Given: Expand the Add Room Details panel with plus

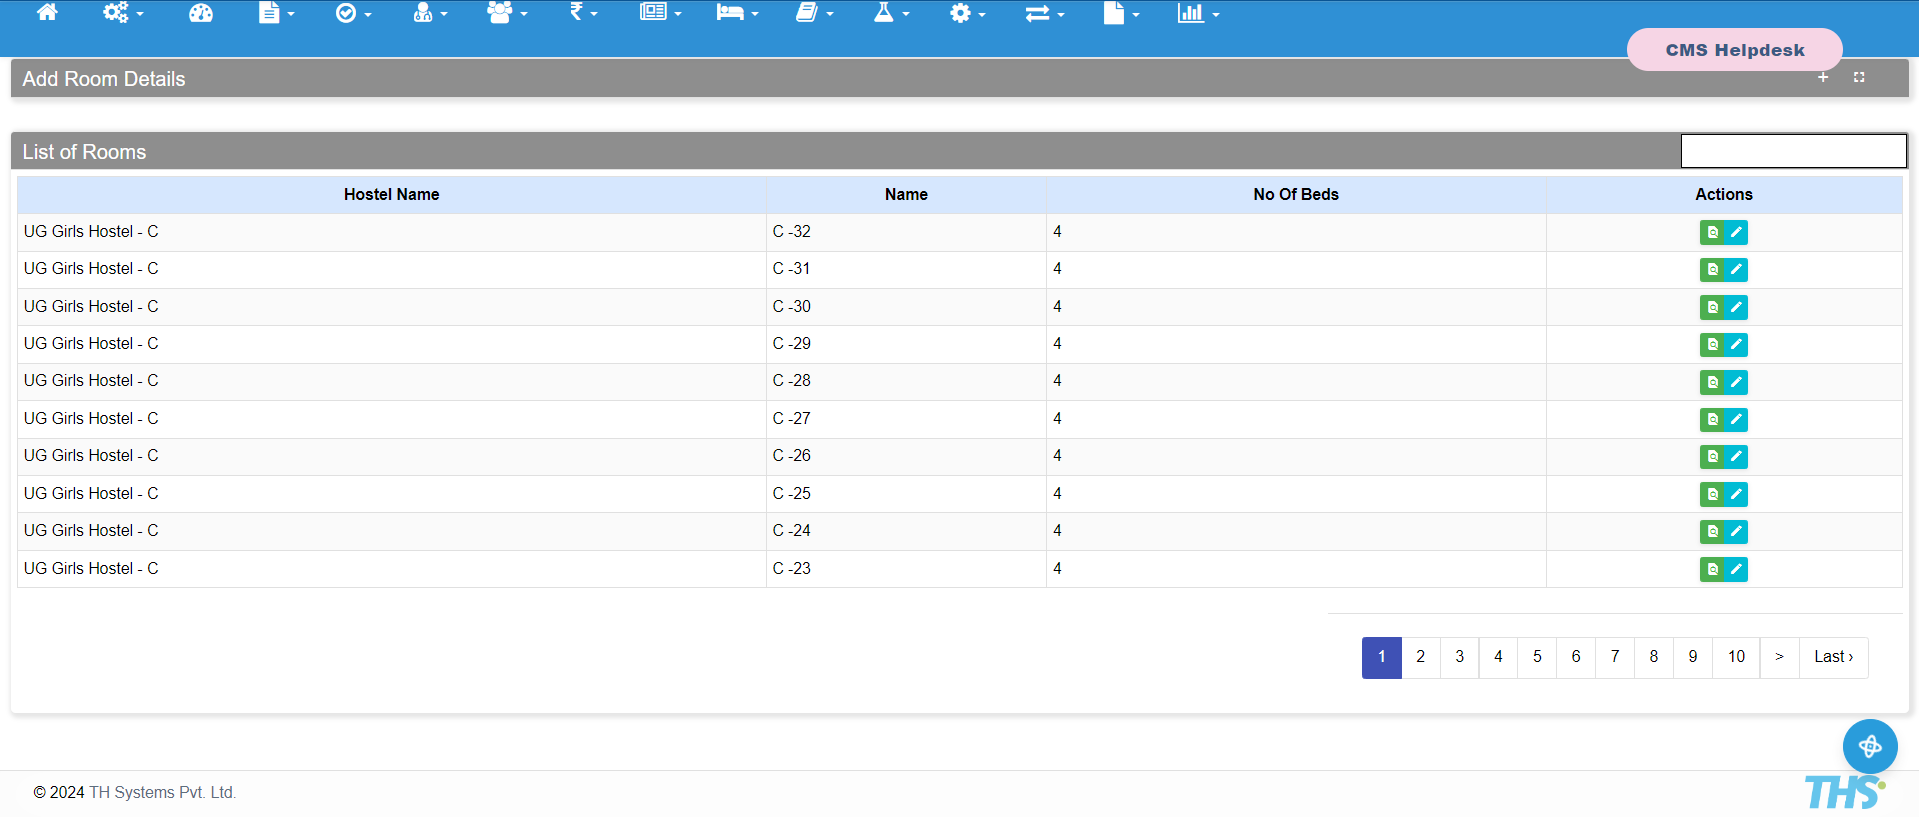Looking at the screenshot, I should (x=1823, y=77).
